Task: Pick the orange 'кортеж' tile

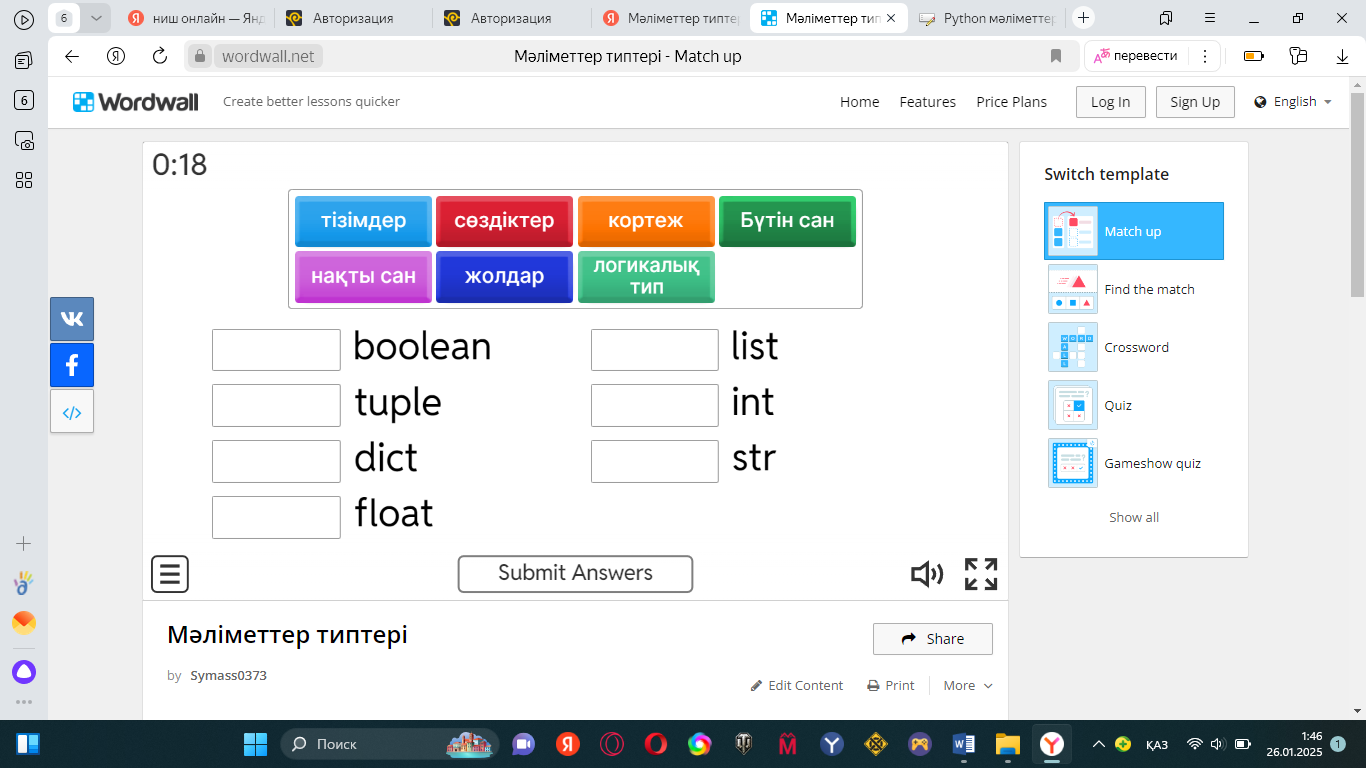Action: coord(646,221)
